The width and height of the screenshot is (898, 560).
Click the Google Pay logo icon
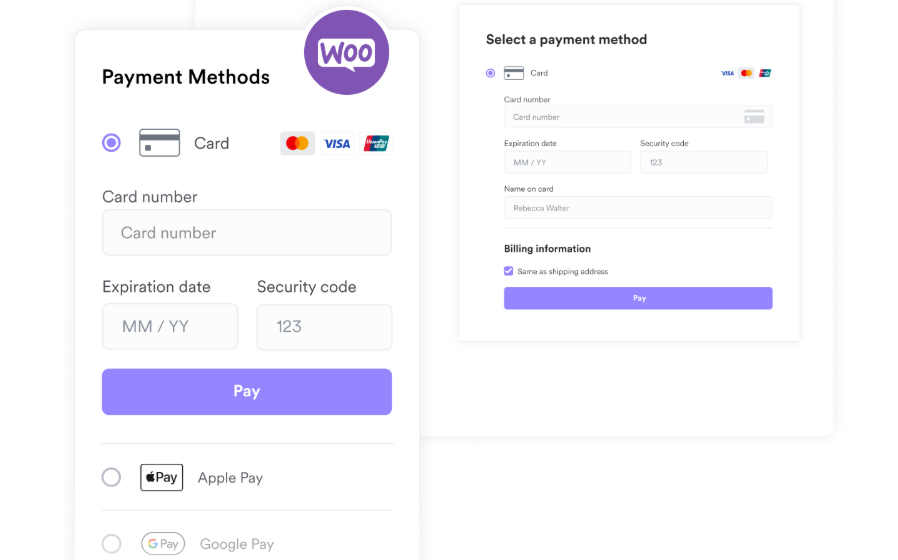click(x=162, y=544)
